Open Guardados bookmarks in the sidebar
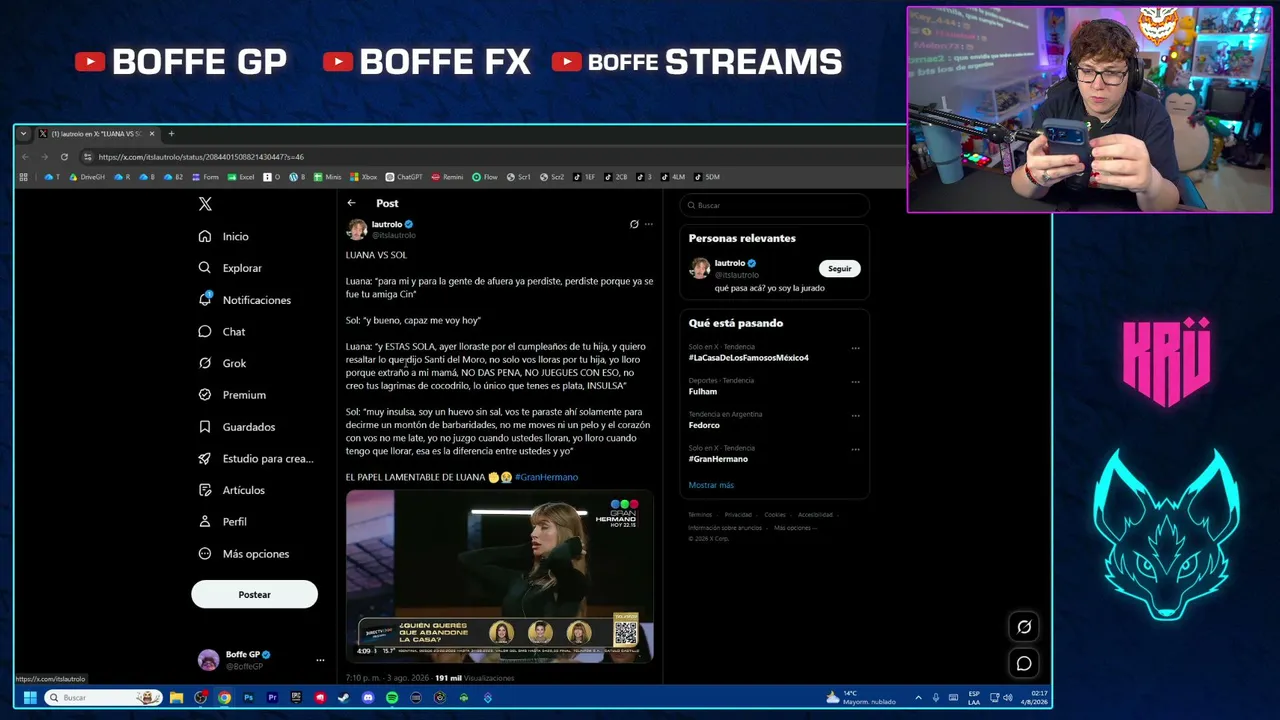1280x720 pixels. (x=237, y=427)
